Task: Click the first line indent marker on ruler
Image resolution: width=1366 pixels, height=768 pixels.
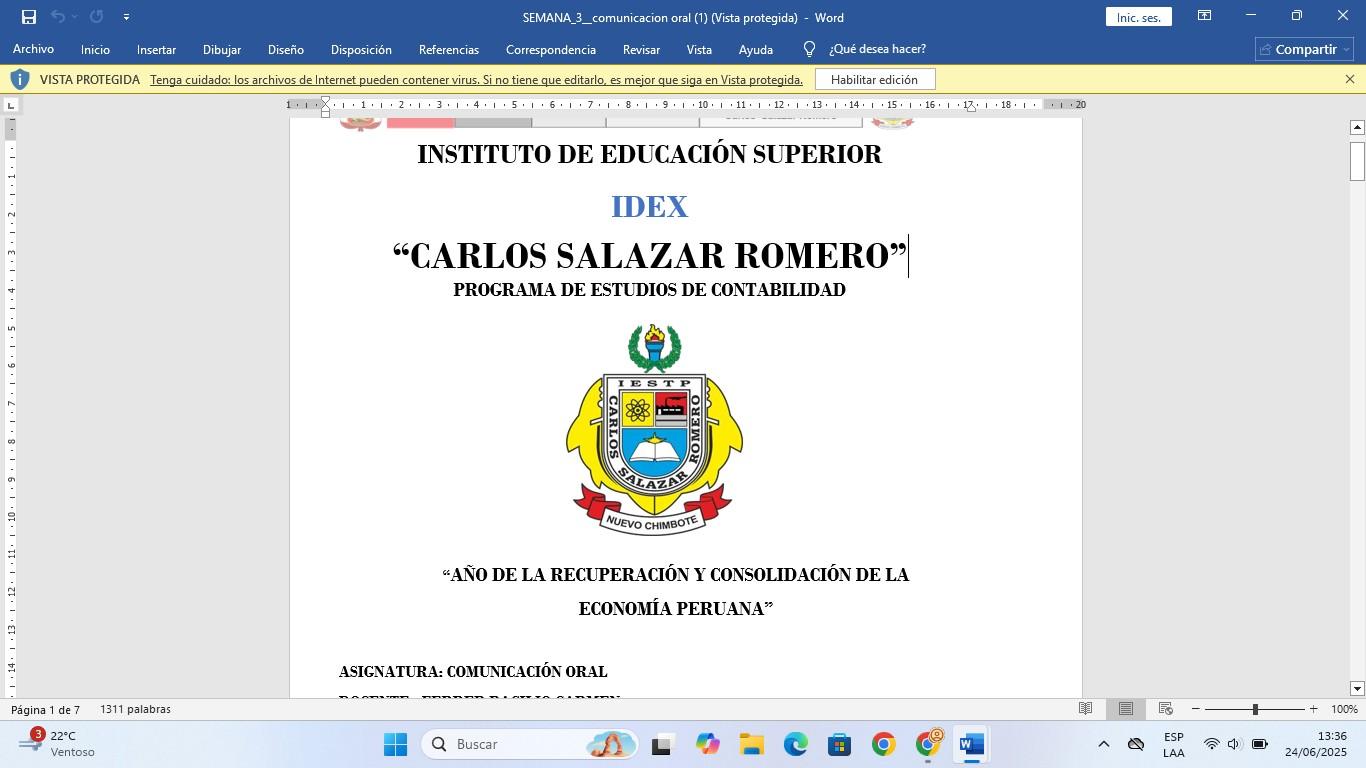Action: 325,101
